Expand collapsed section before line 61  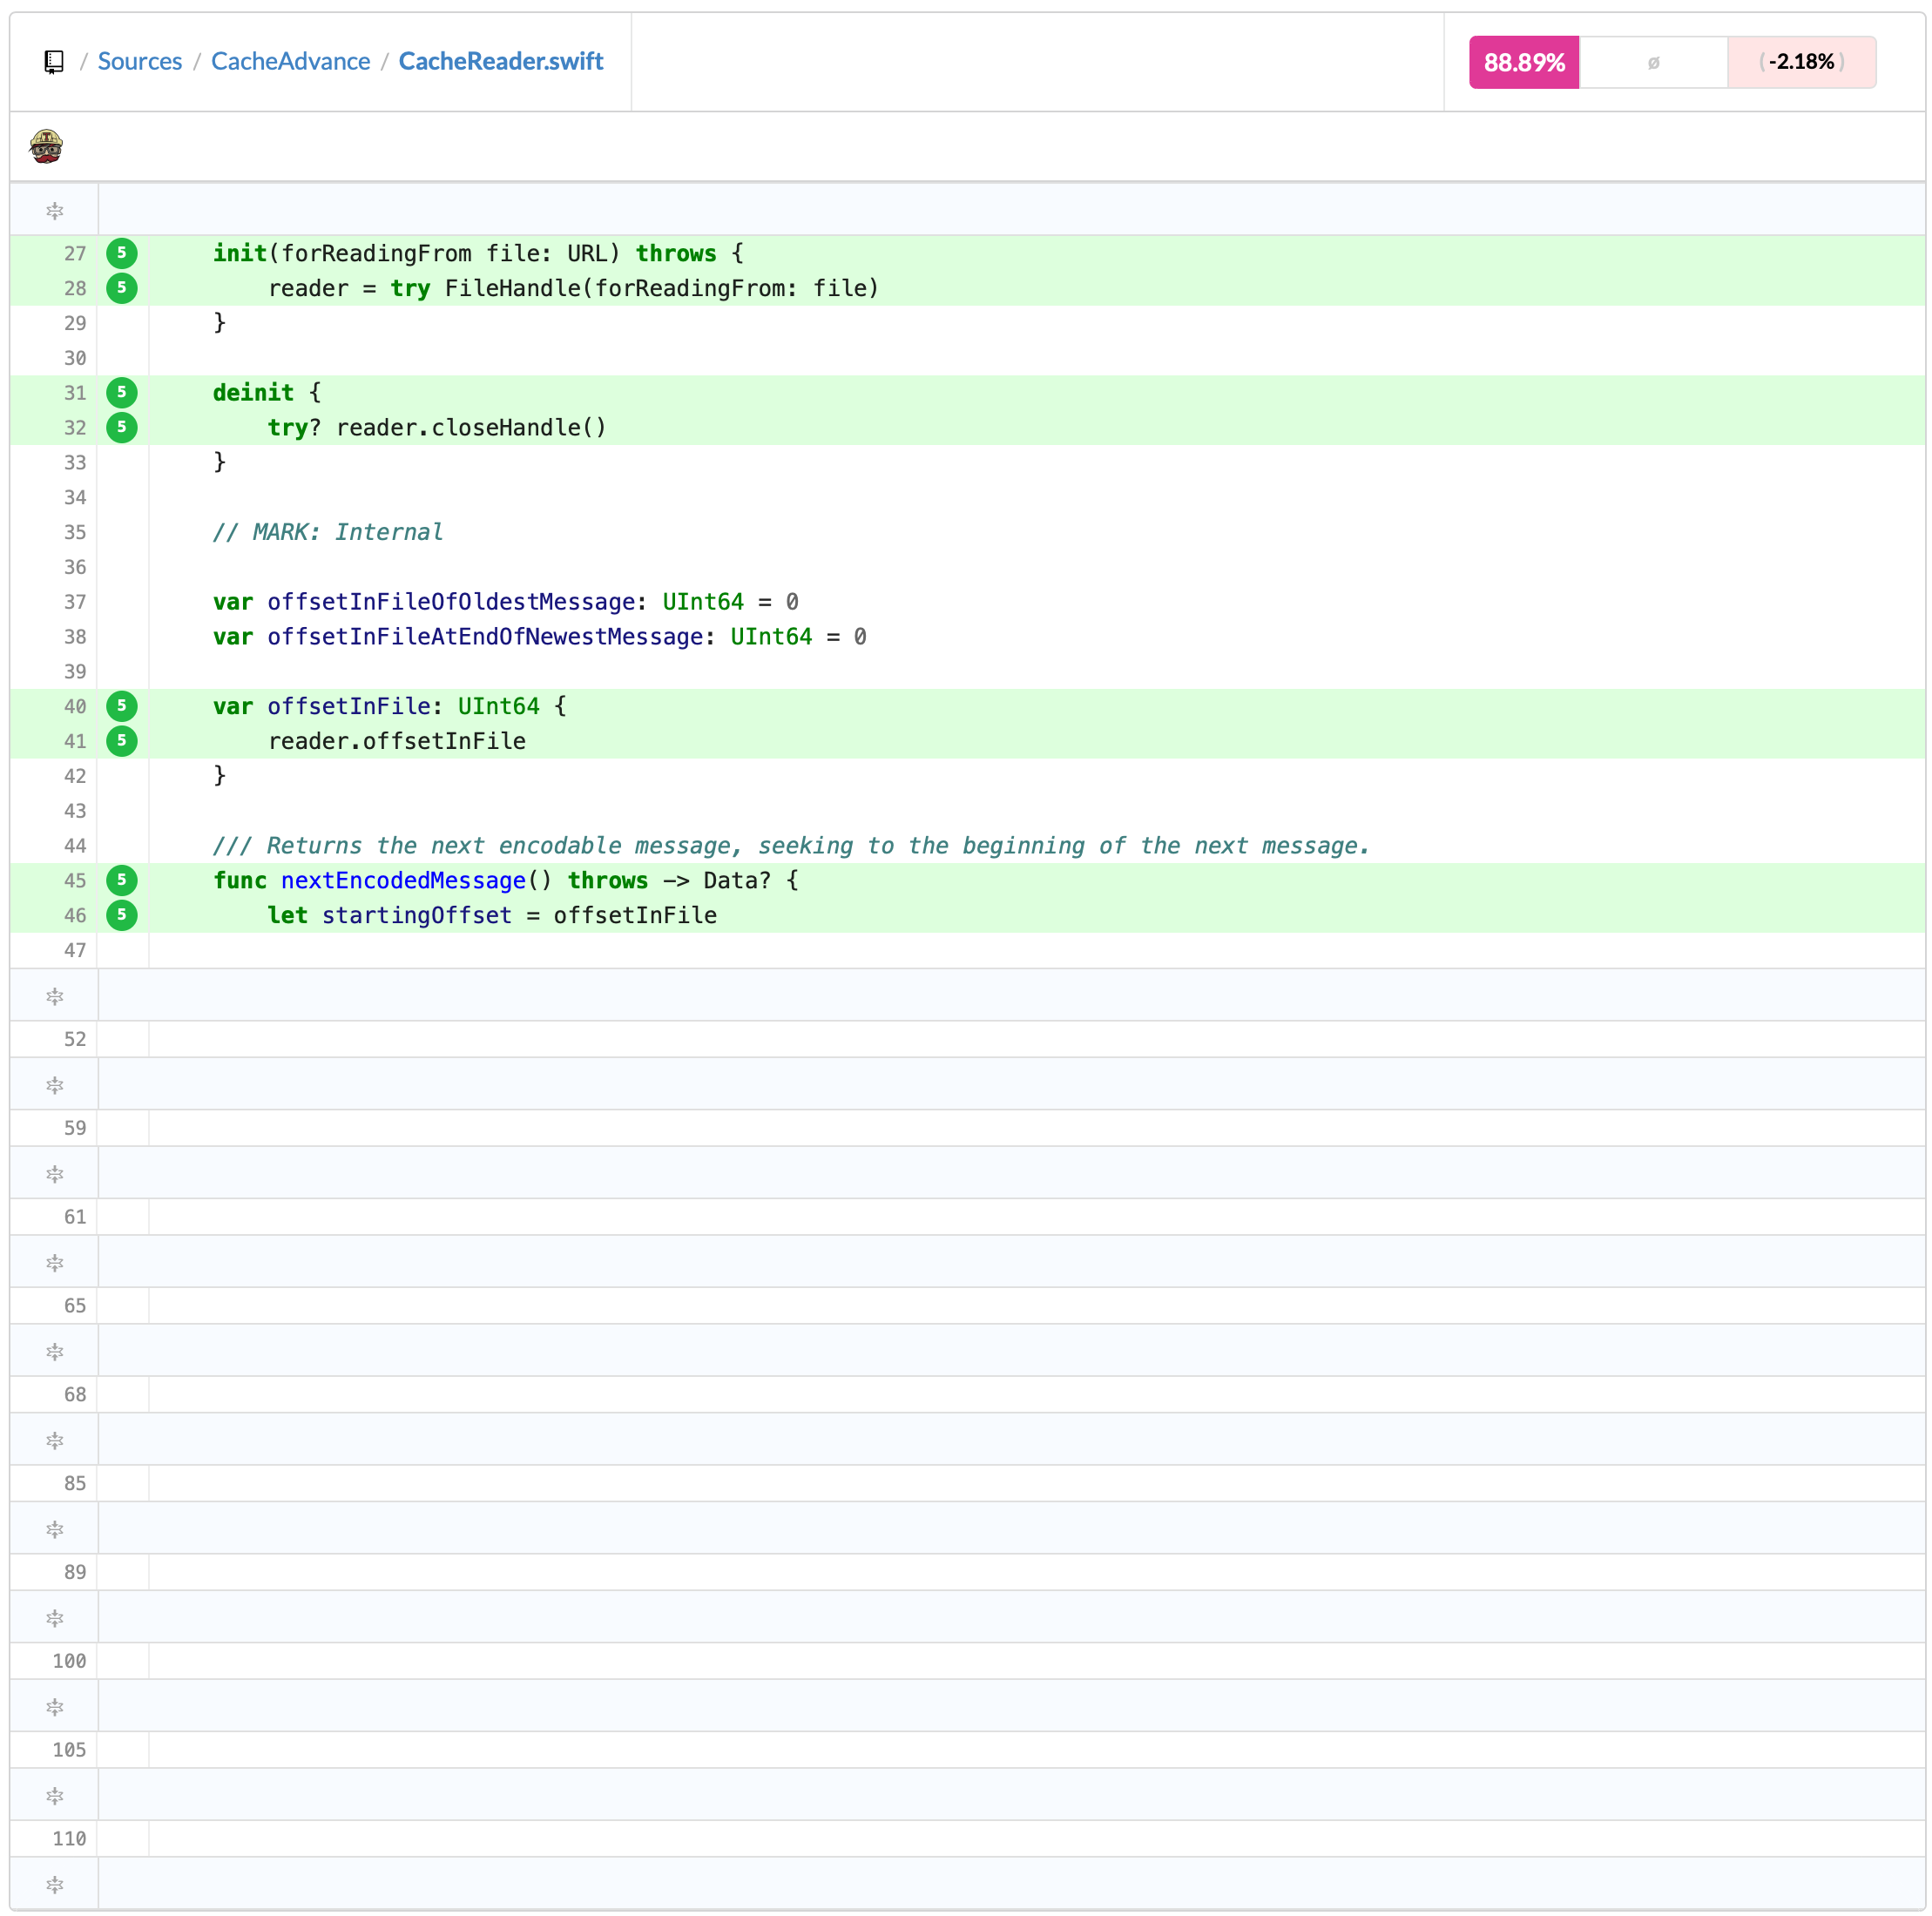coord(55,1174)
